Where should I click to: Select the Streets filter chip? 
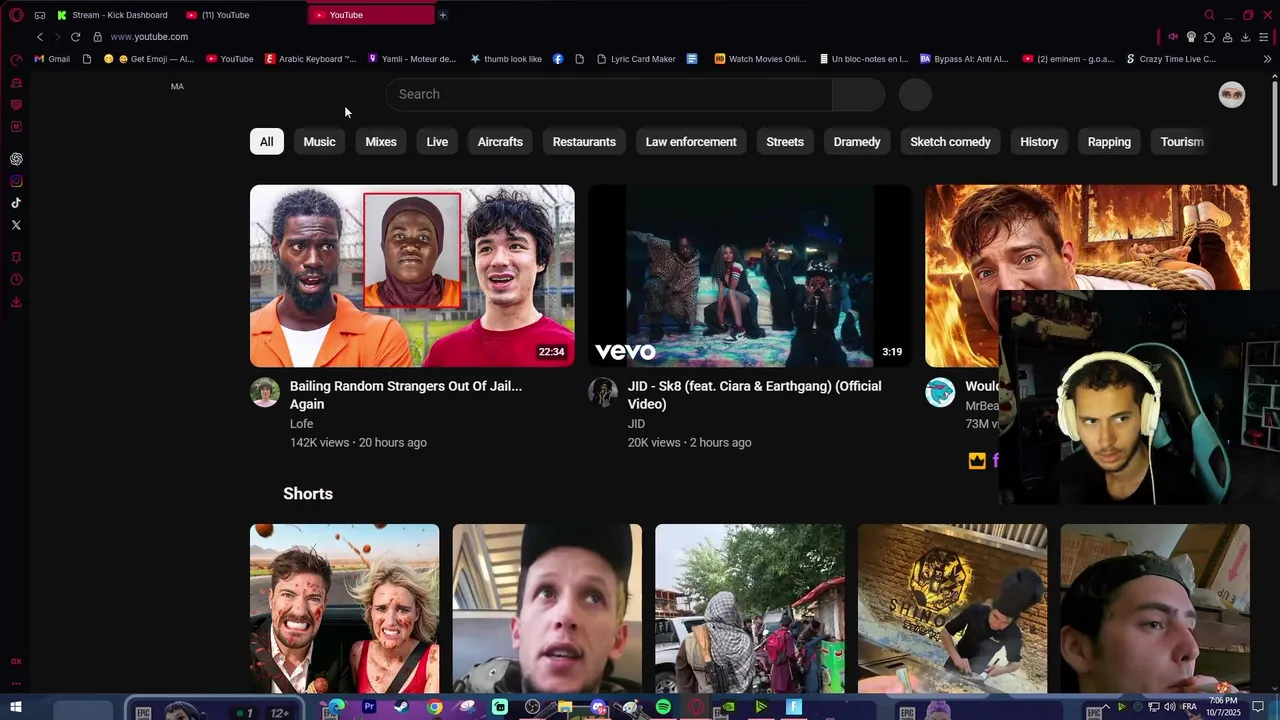[785, 142]
